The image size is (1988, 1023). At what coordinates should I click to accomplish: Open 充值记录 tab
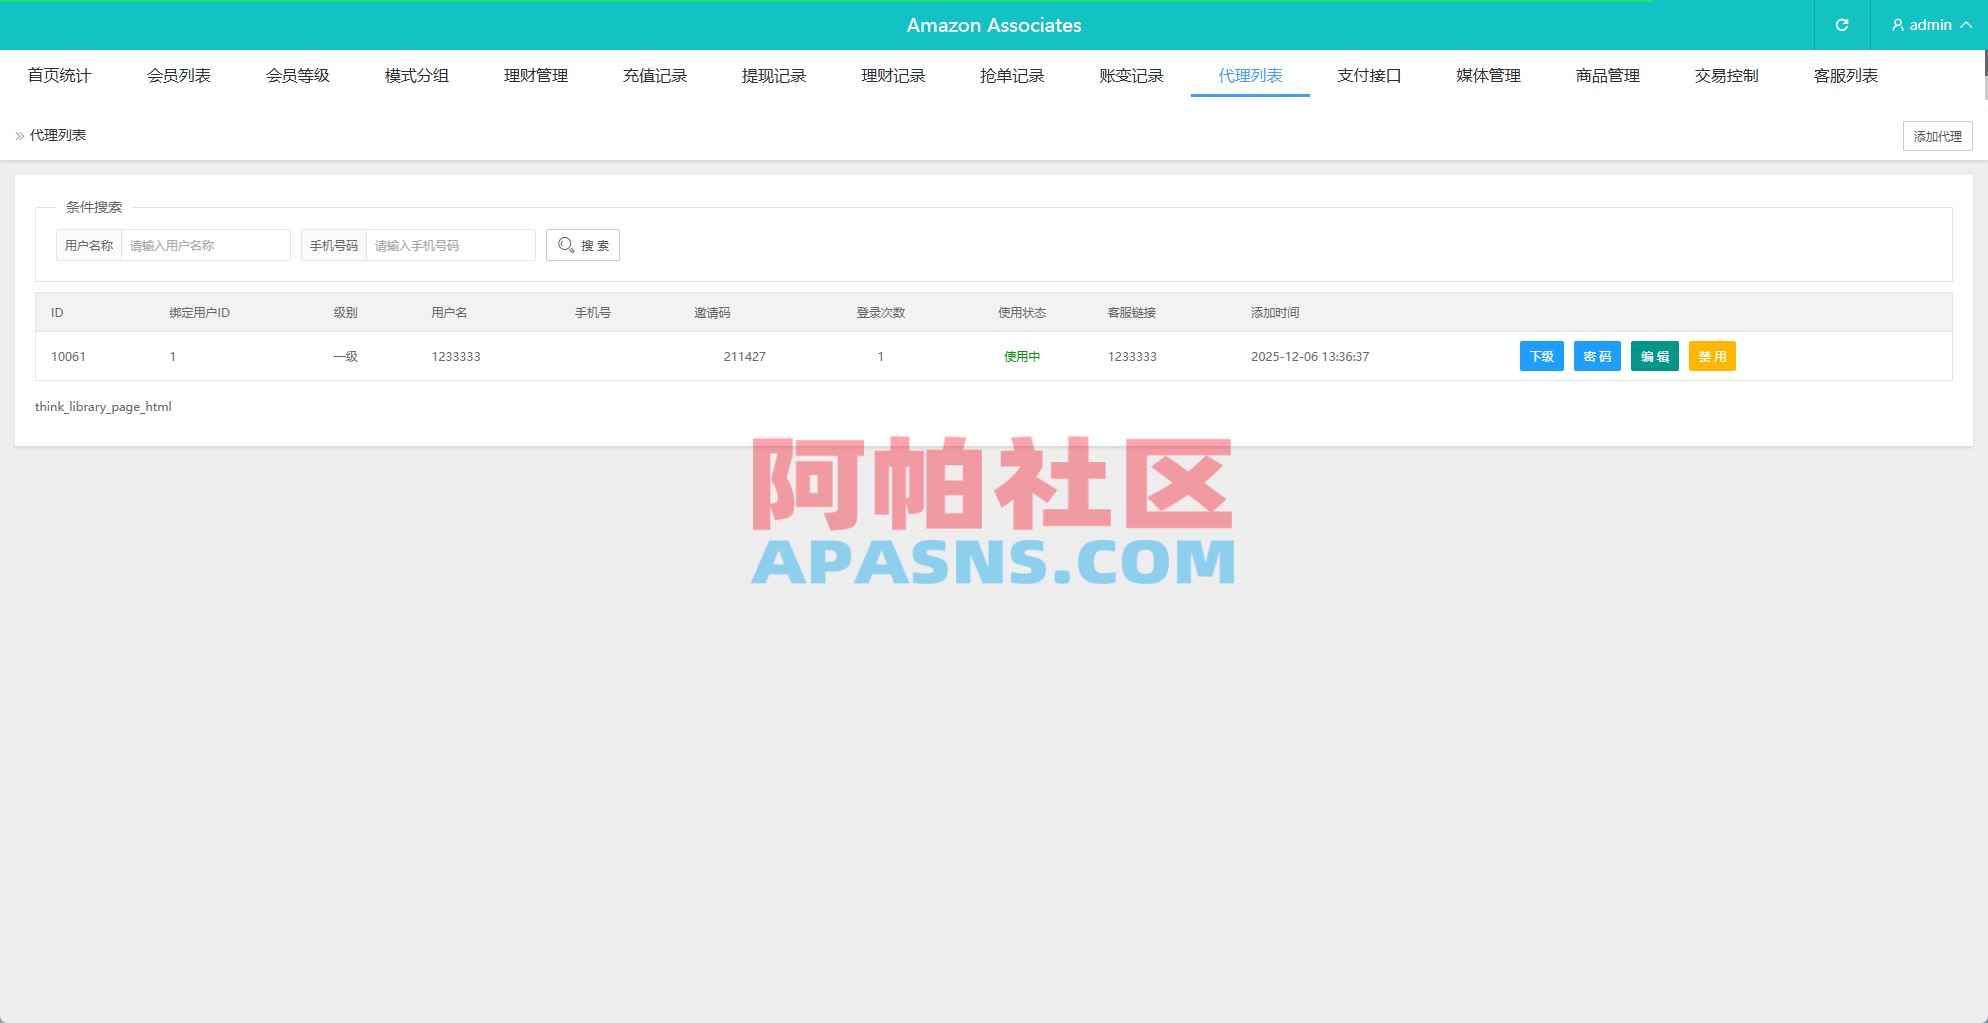(x=655, y=76)
